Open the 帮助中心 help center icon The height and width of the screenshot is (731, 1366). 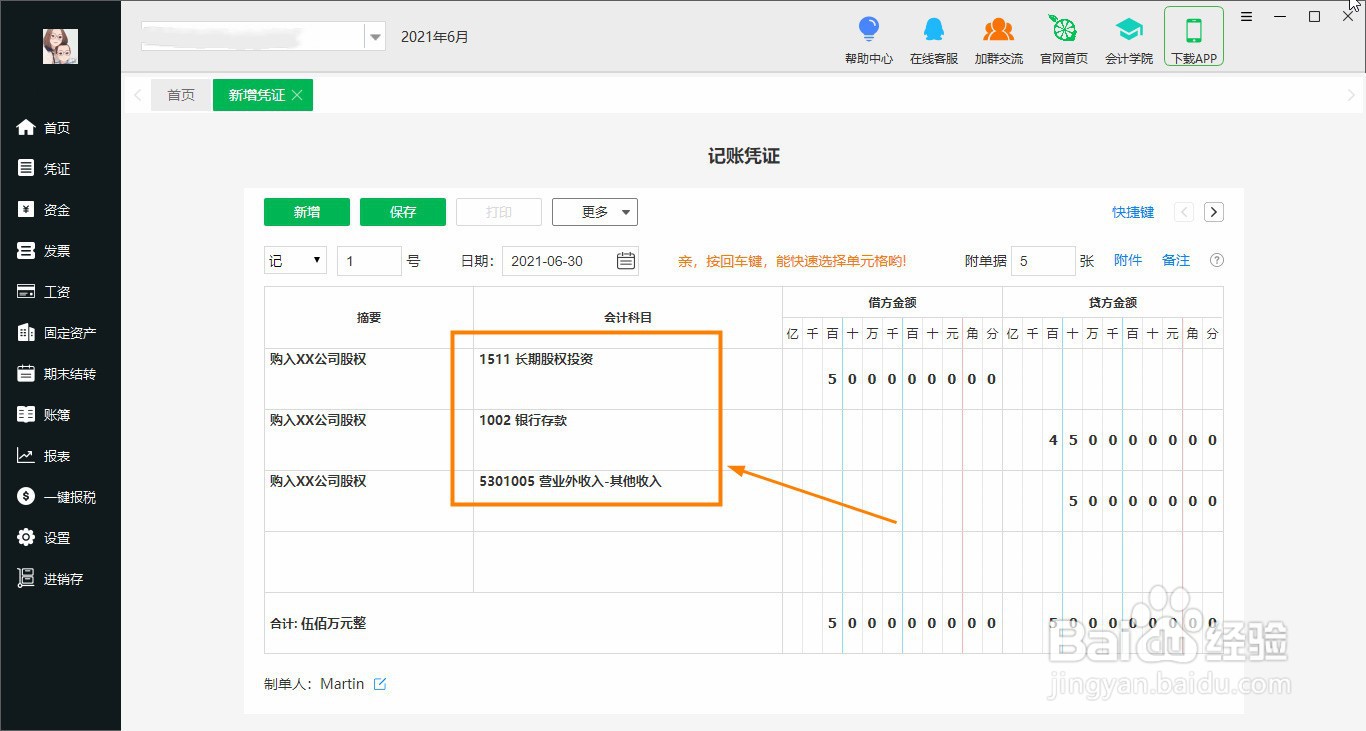click(x=868, y=38)
